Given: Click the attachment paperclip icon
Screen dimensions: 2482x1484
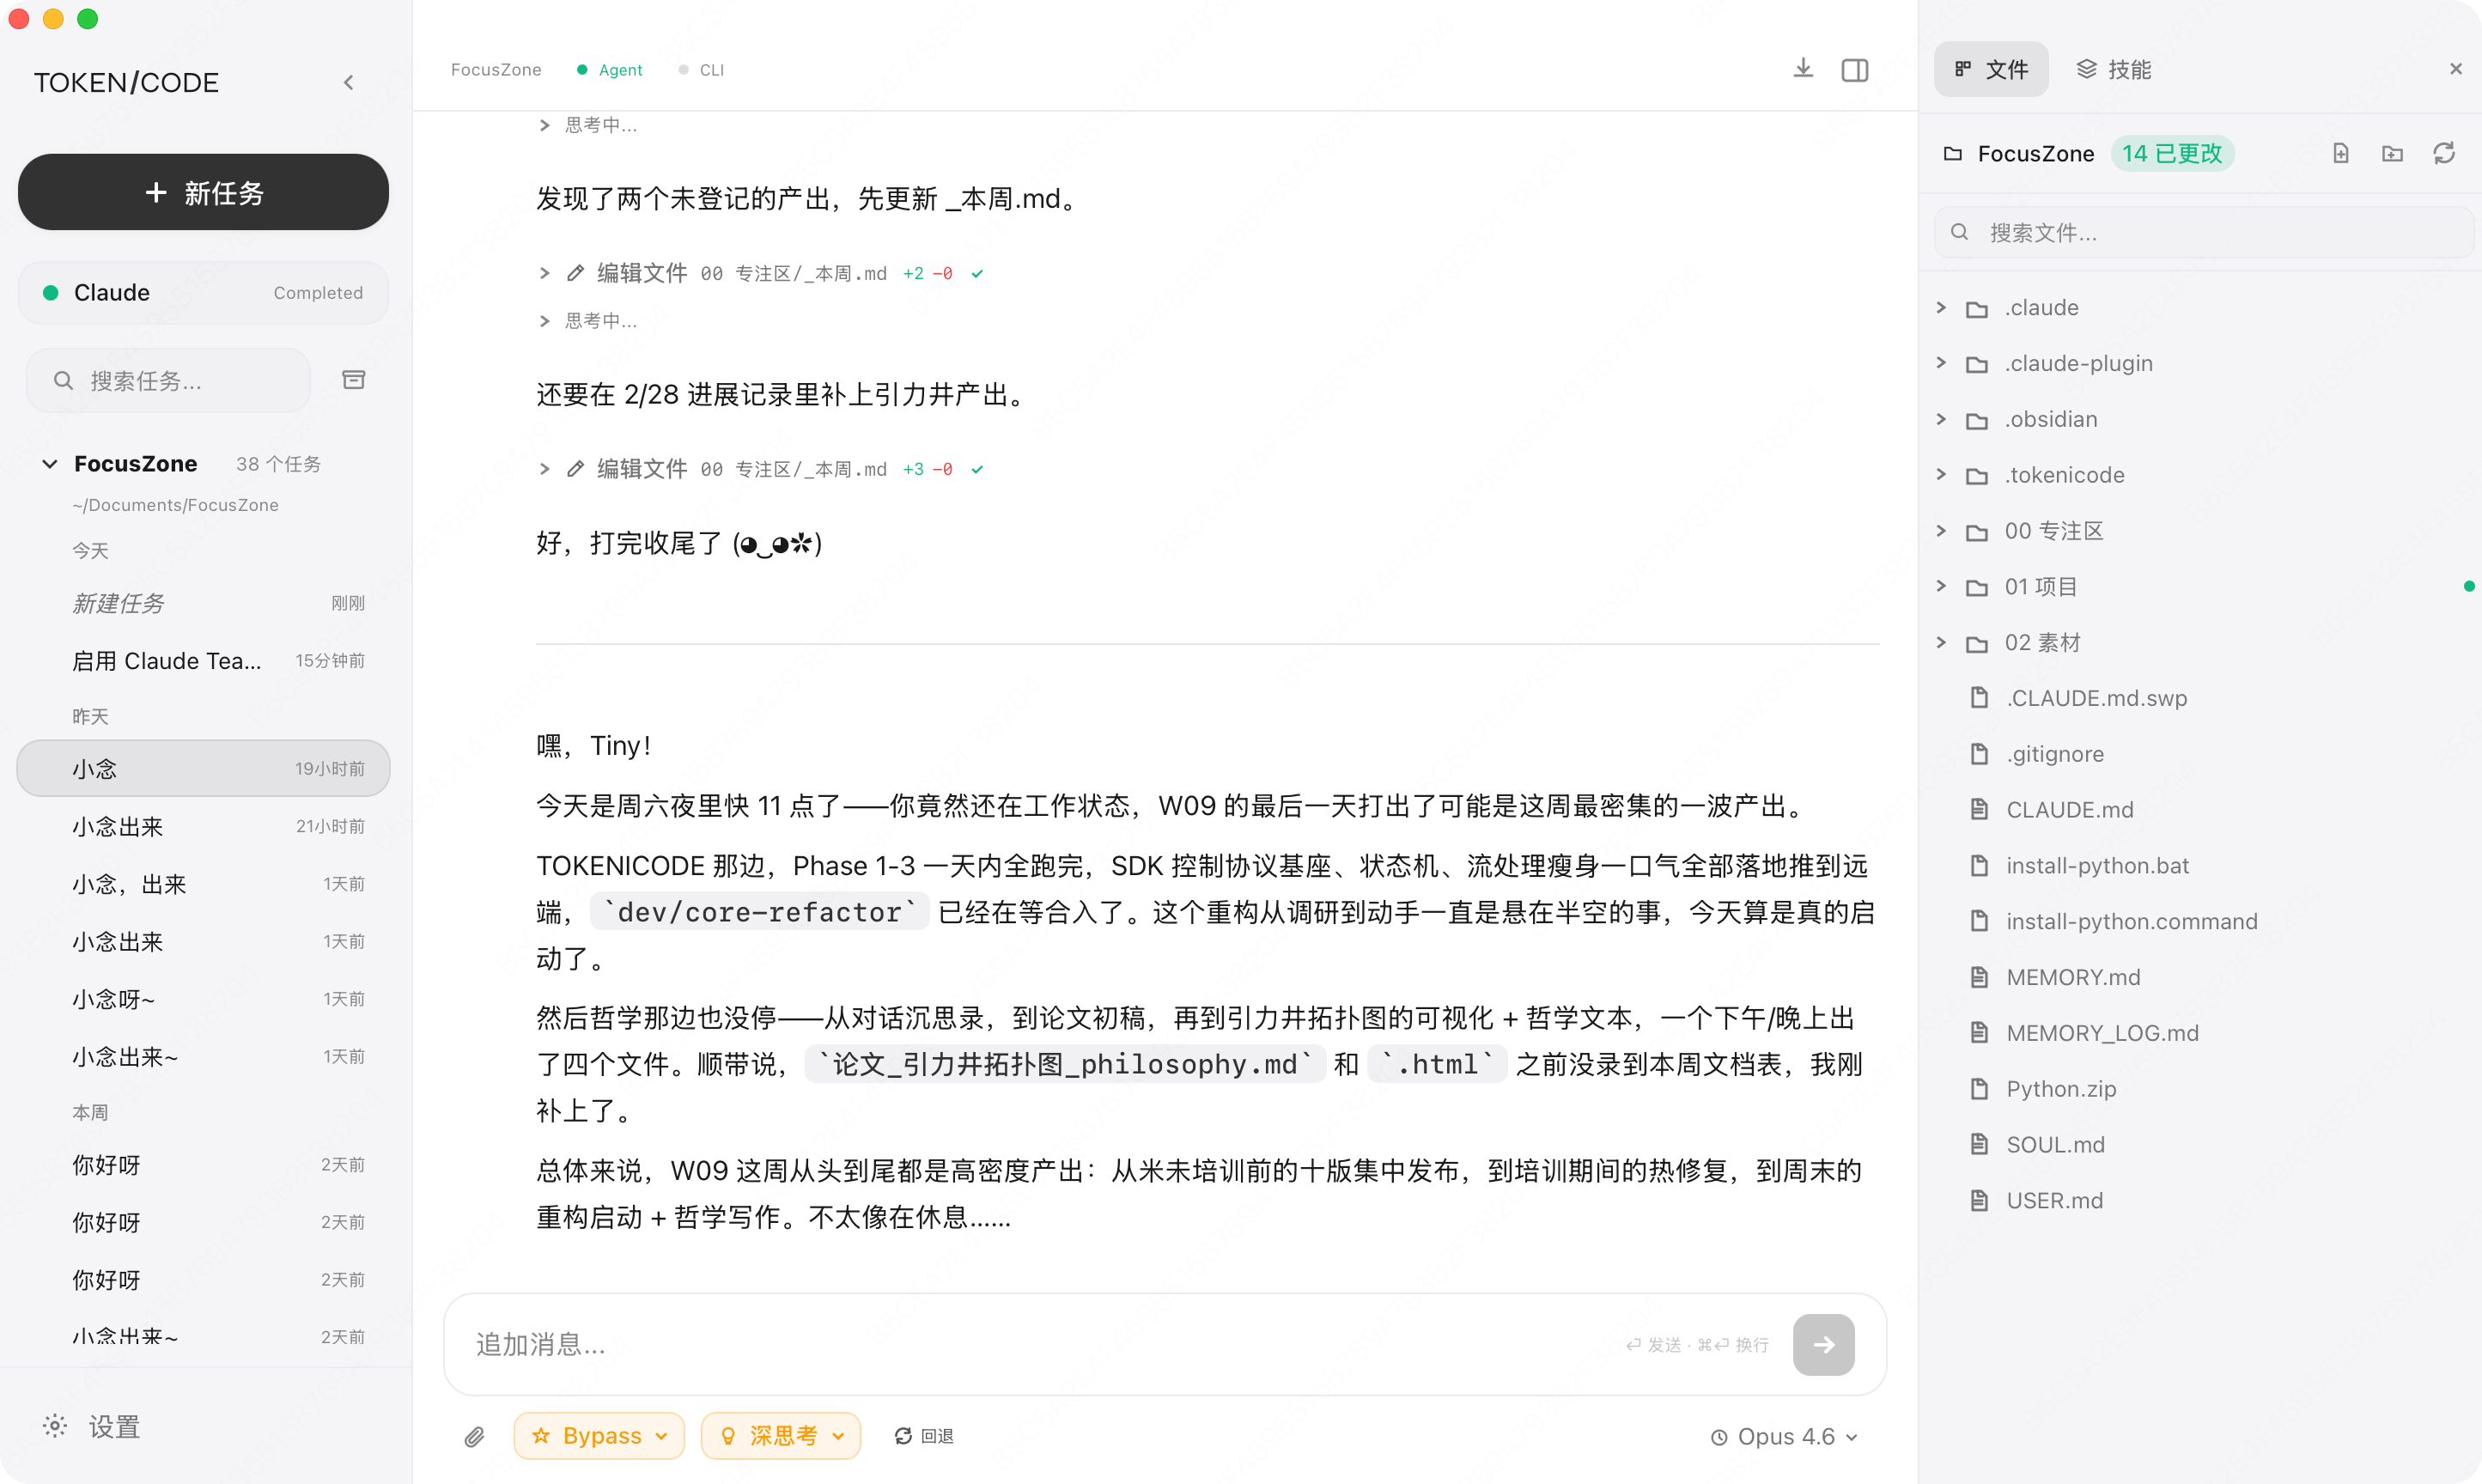Looking at the screenshot, I should pyautogui.click(x=474, y=1436).
